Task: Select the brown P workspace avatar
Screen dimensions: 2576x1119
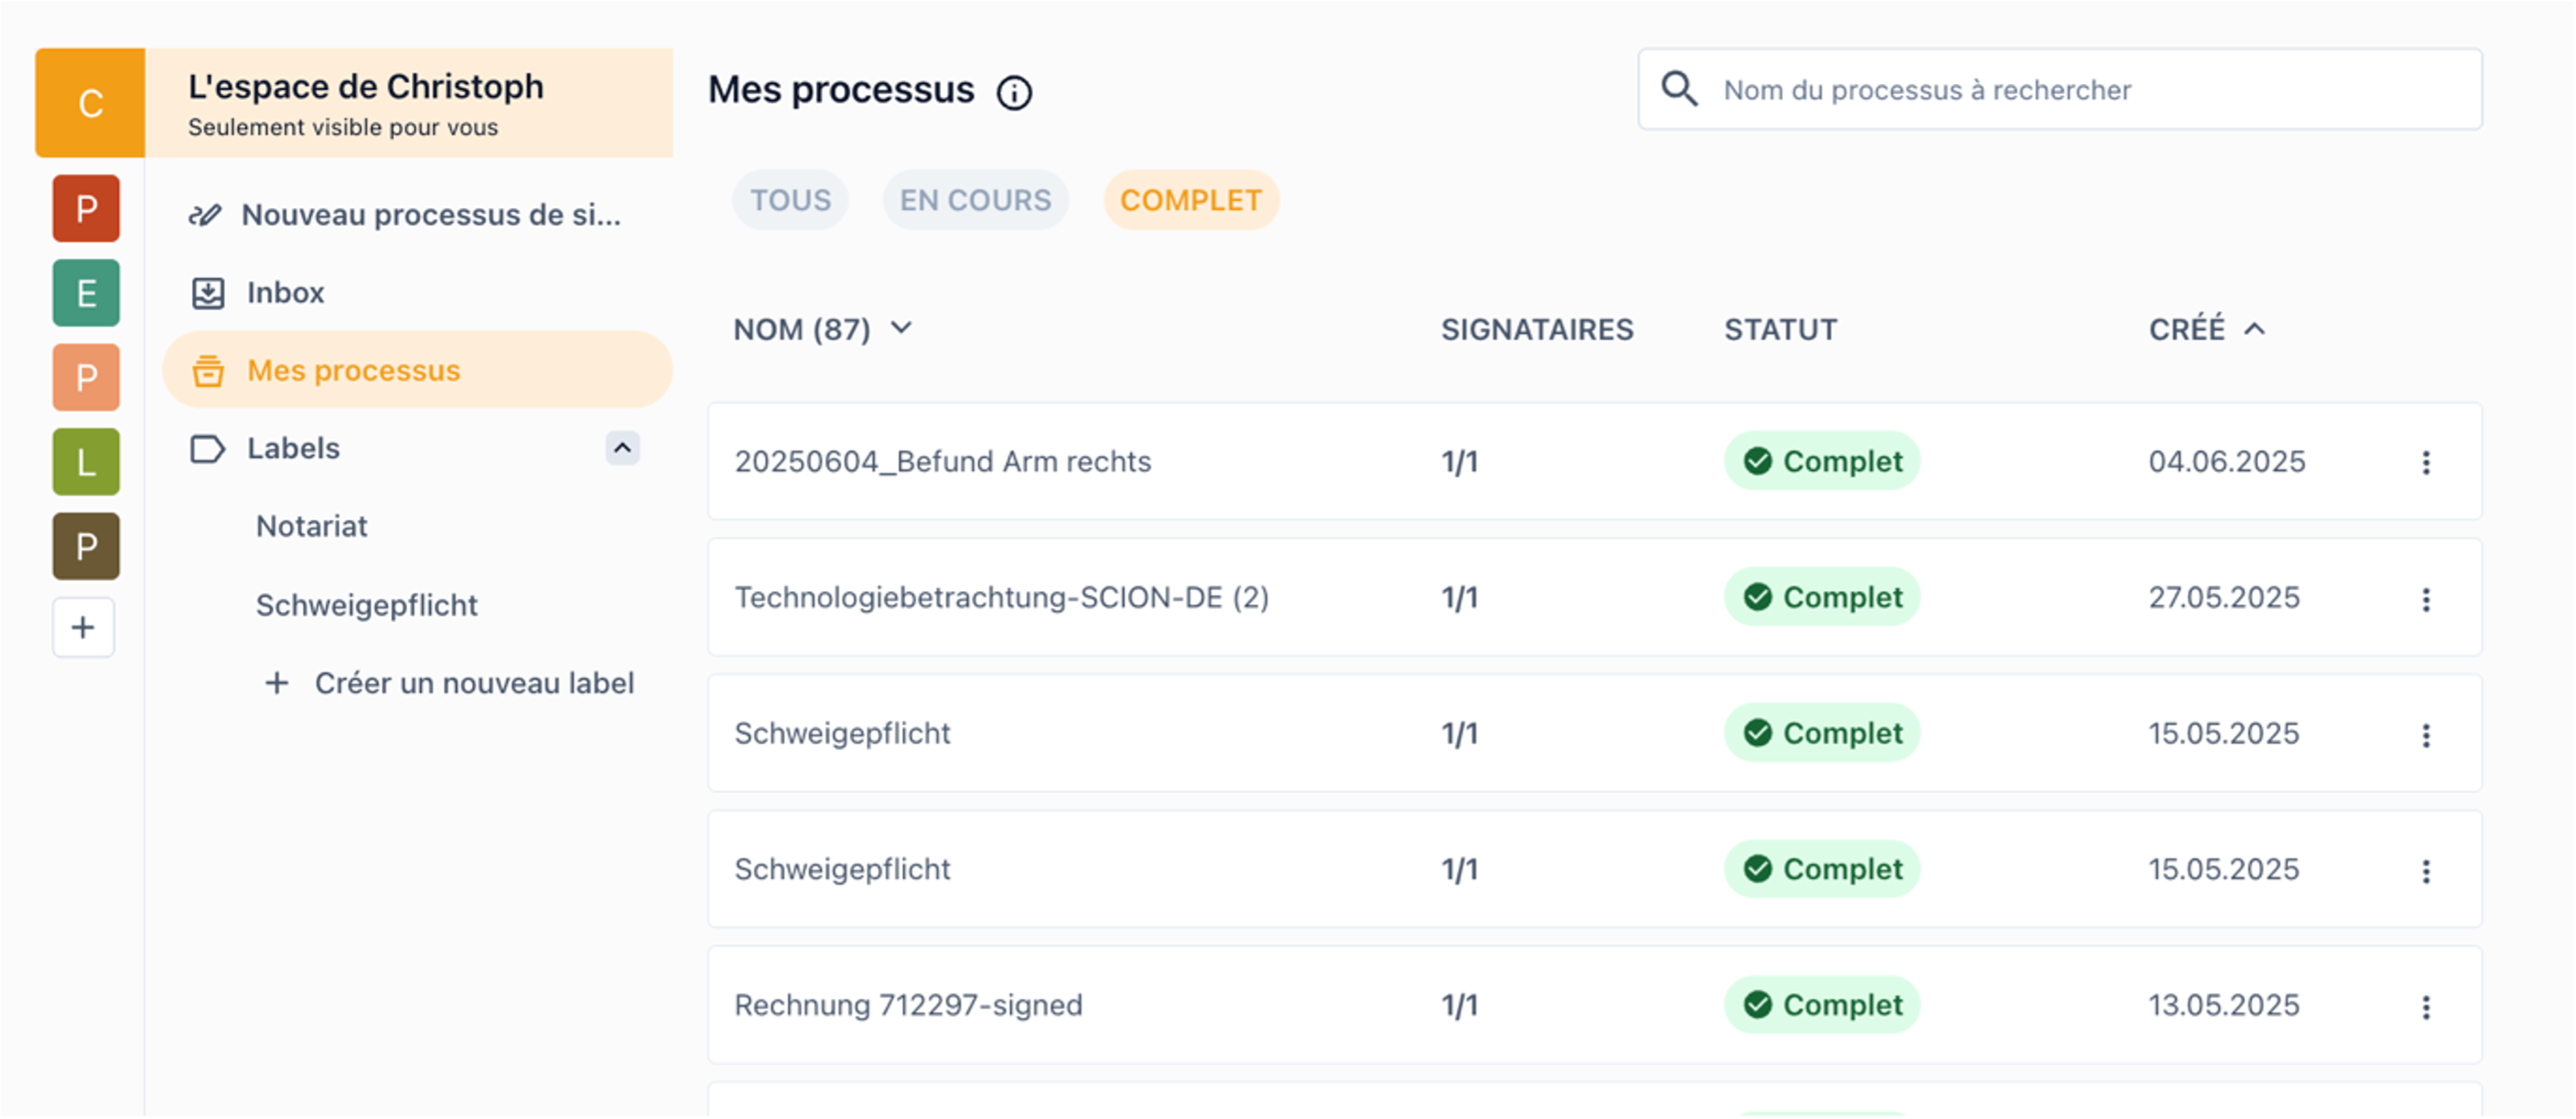Action: pos(86,546)
